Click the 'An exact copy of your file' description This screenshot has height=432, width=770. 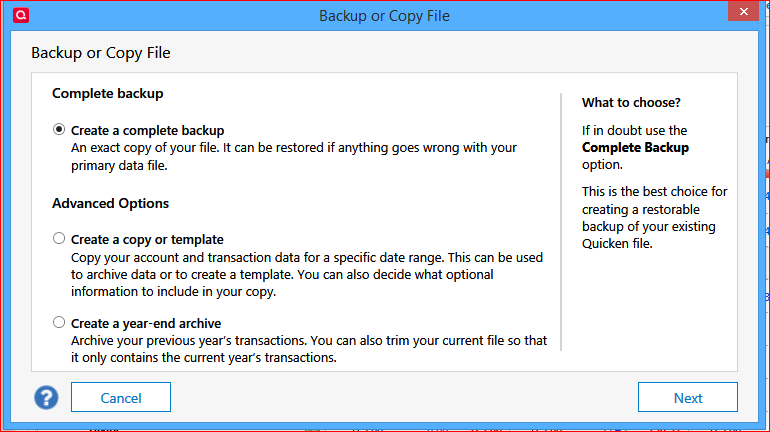[294, 156]
